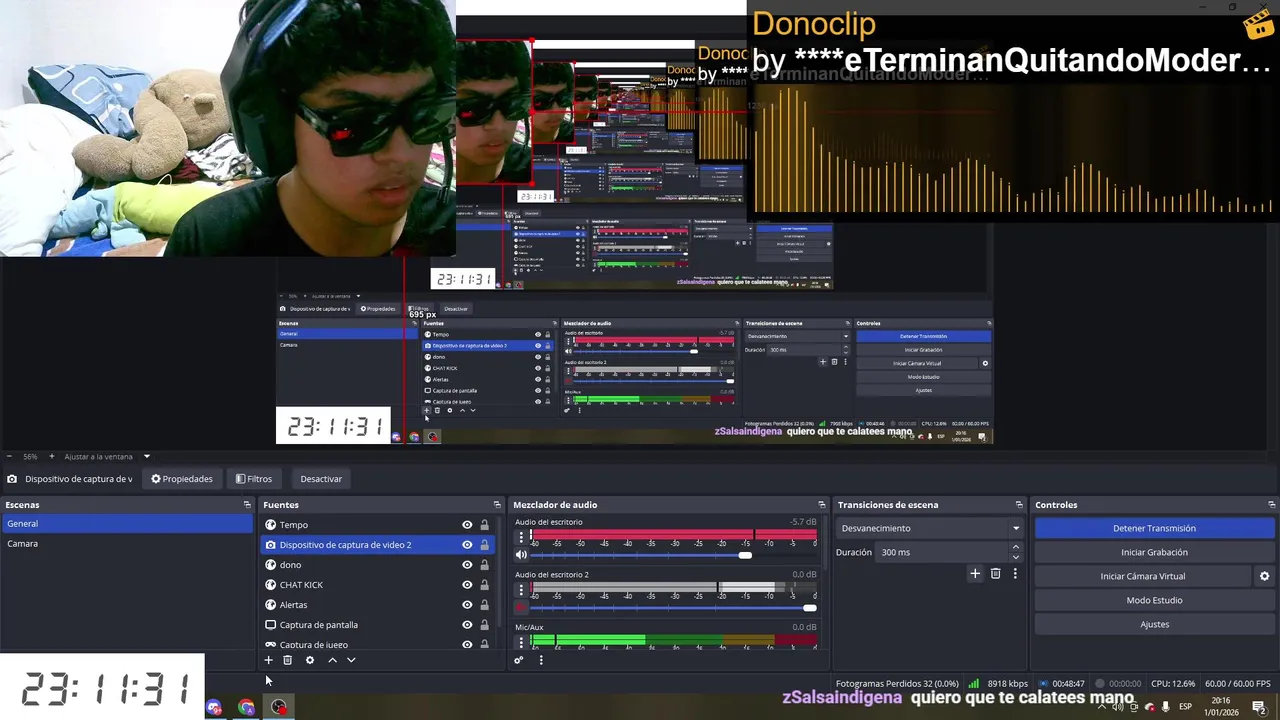Click Iniciar Cámara Virtual

1143,576
